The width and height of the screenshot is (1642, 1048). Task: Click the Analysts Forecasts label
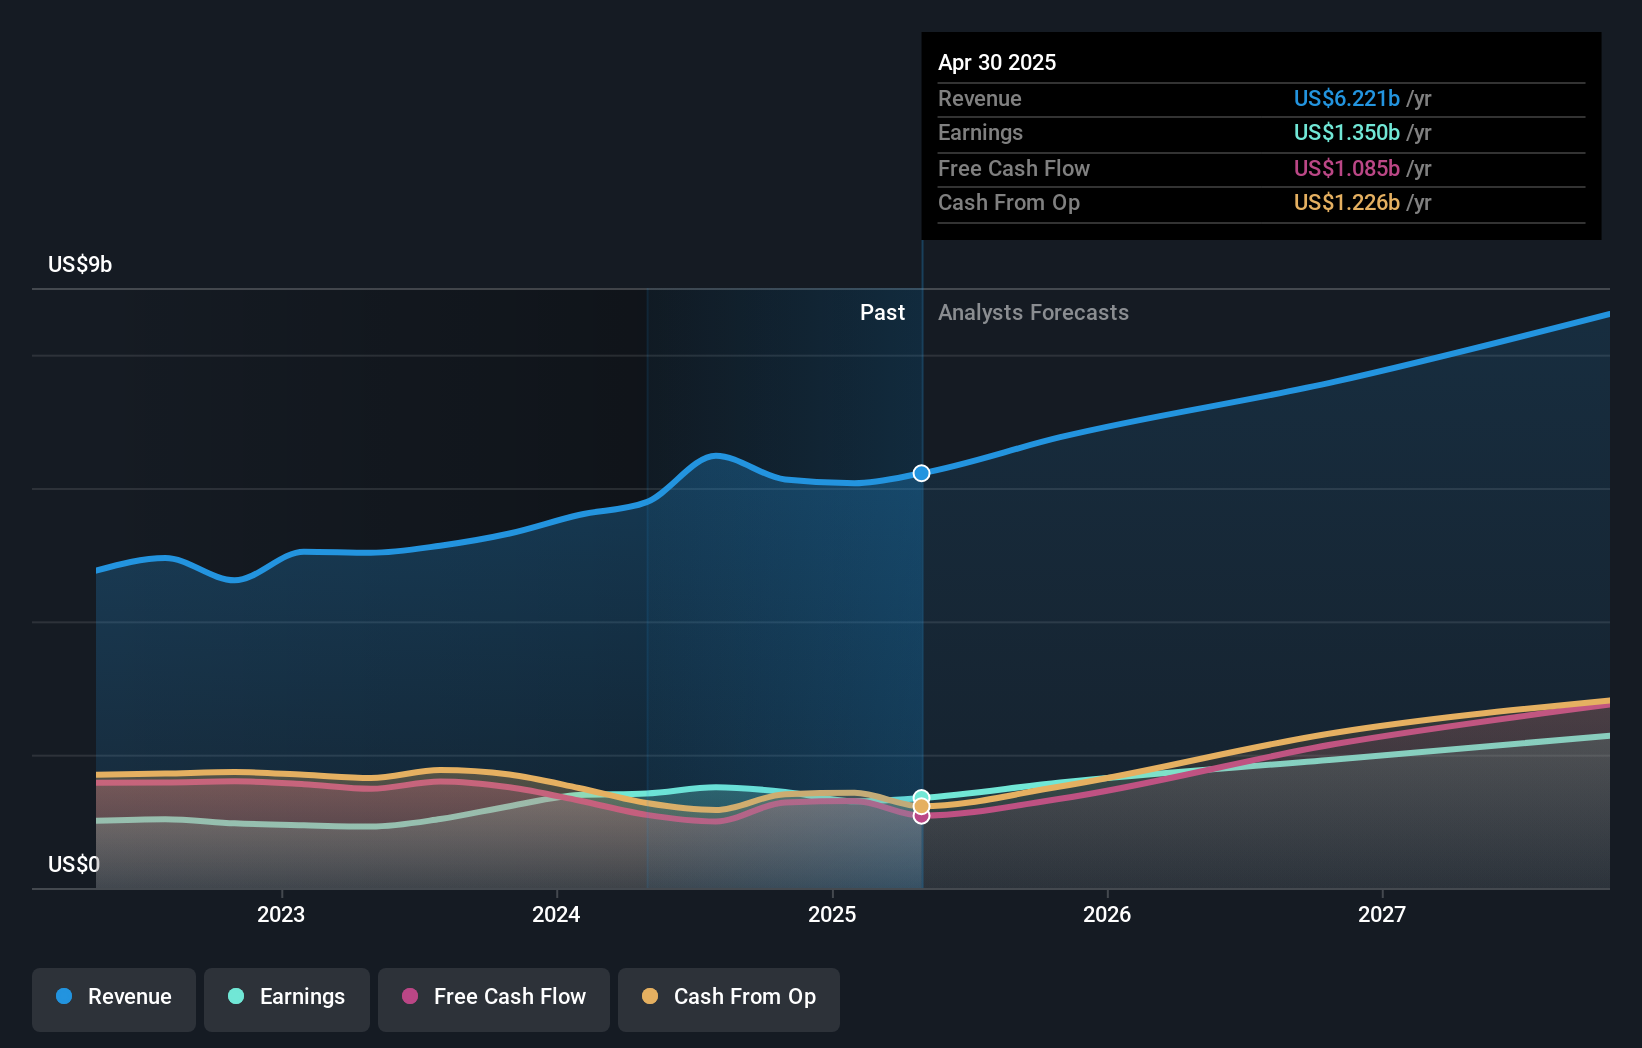click(1033, 313)
